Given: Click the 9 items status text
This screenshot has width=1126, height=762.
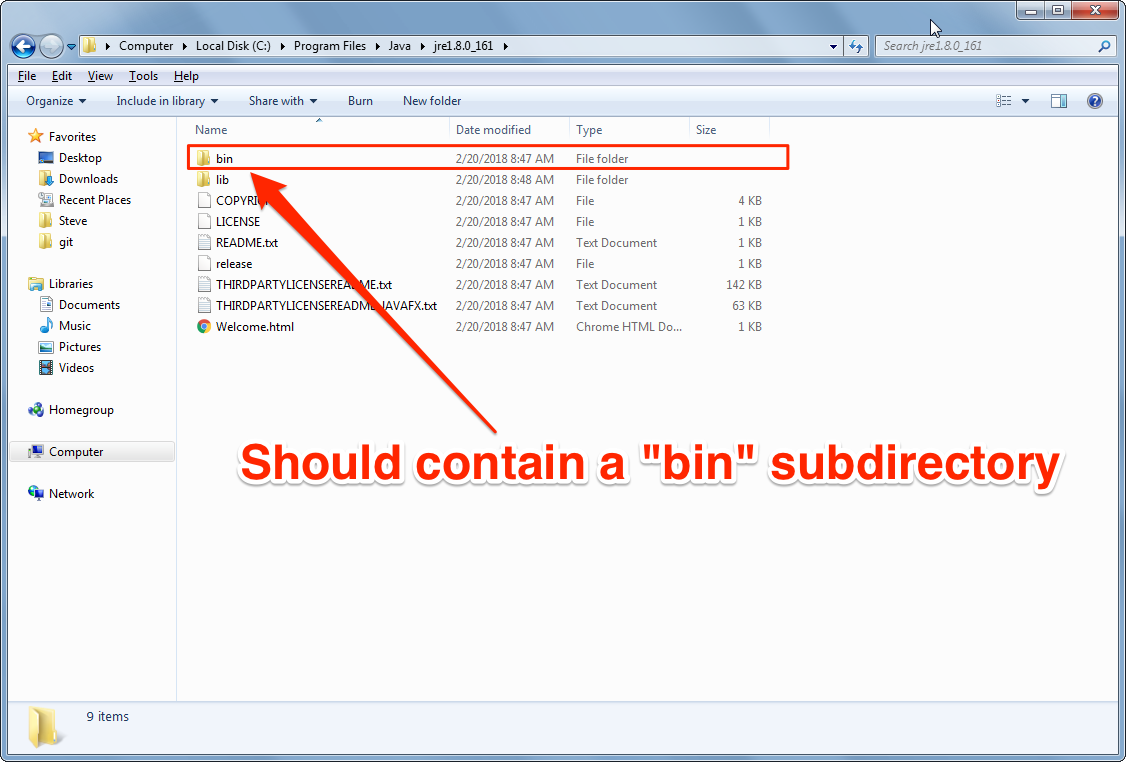Looking at the screenshot, I should coord(107,717).
